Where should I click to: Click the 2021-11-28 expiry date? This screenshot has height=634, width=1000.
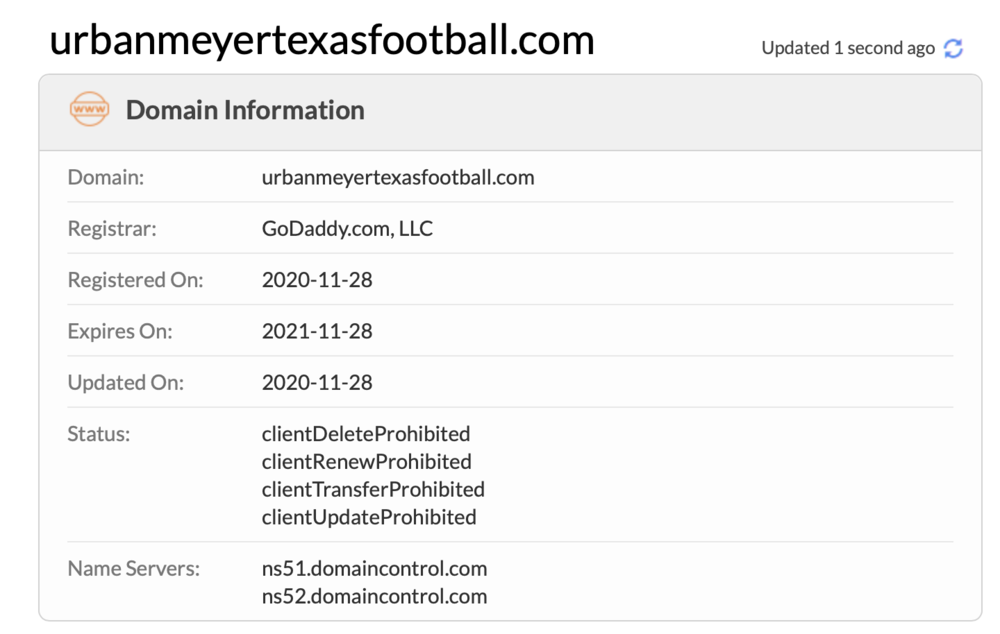point(317,331)
